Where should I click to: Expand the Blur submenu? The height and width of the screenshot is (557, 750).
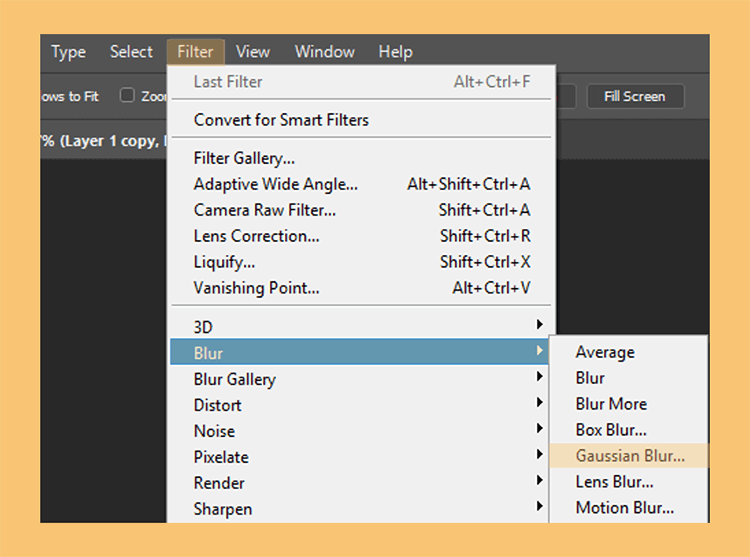pyautogui.click(x=360, y=352)
